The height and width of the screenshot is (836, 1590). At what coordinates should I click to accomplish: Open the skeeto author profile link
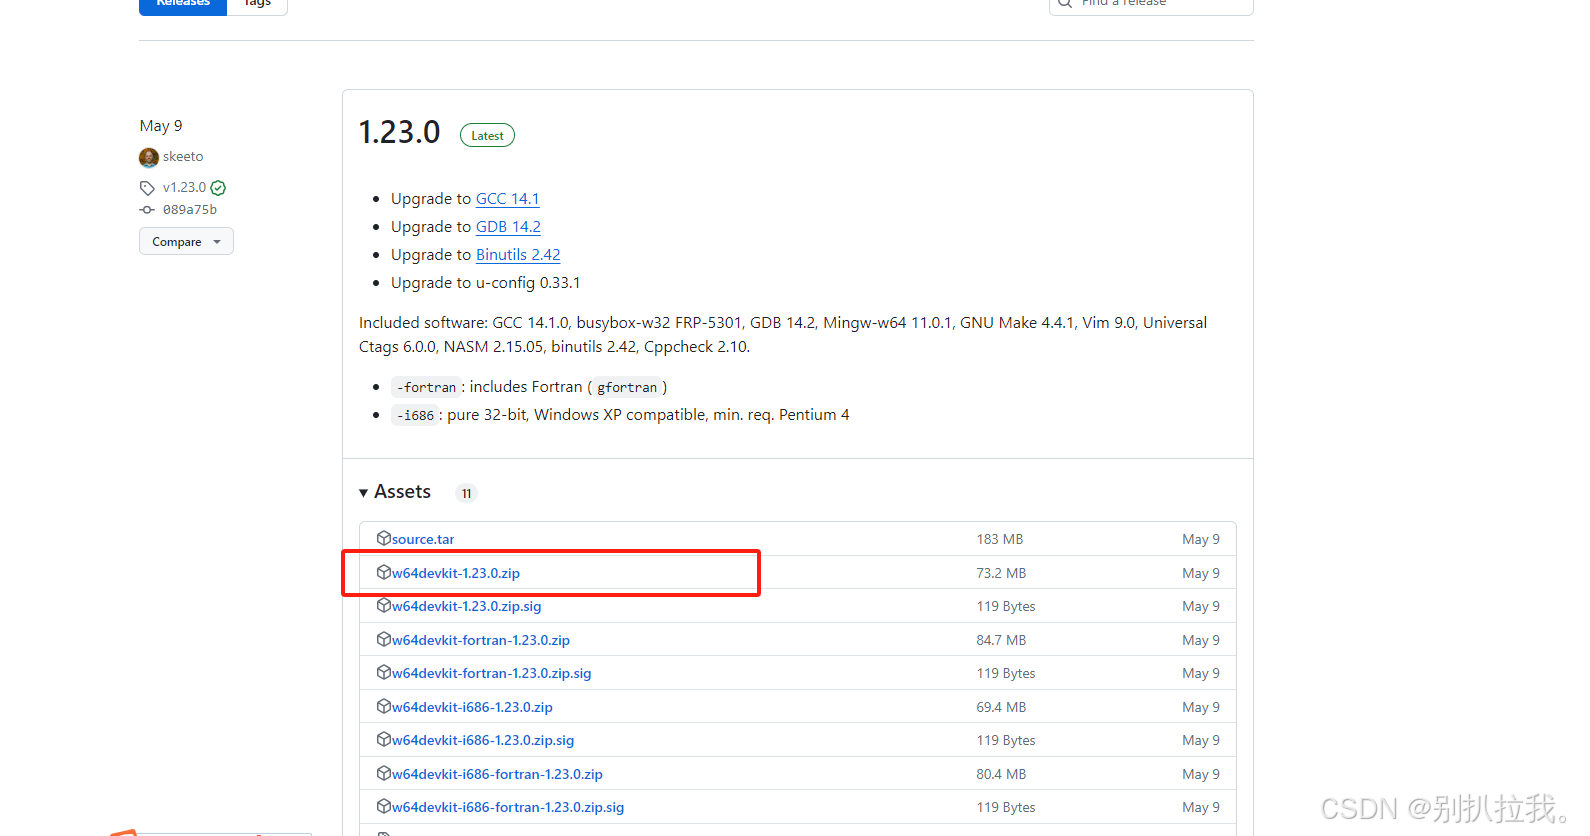pos(183,157)
